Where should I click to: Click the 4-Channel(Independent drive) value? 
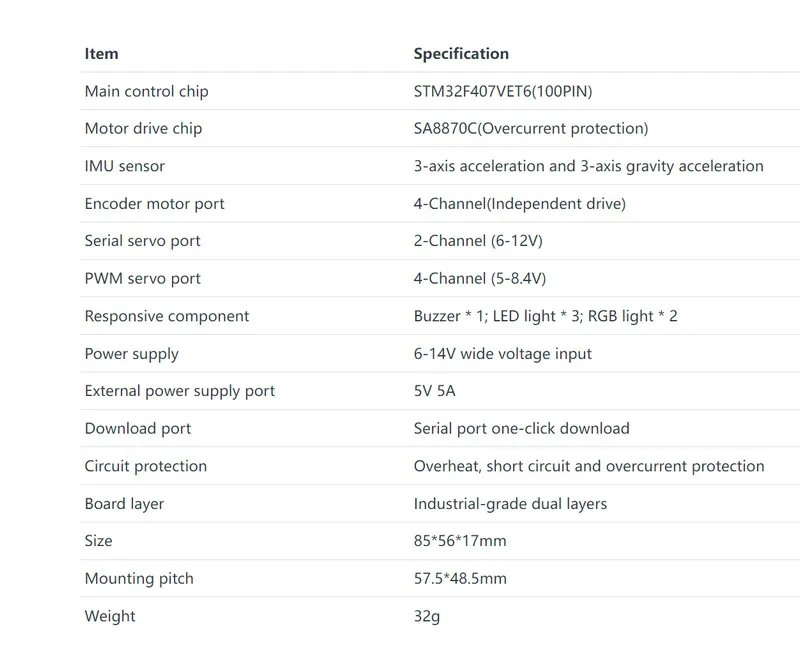[519, 204]
